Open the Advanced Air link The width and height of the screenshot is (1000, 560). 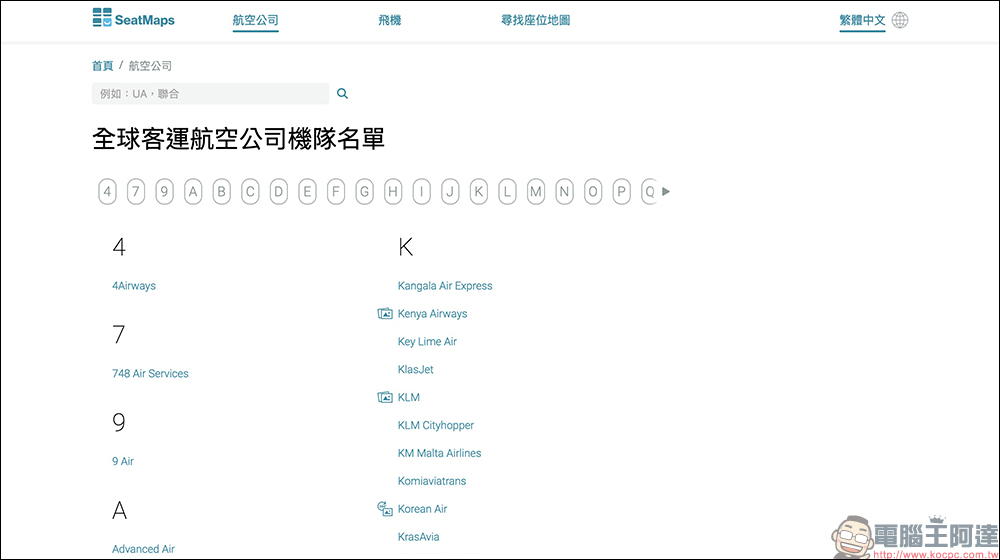[x=143, y=549]
